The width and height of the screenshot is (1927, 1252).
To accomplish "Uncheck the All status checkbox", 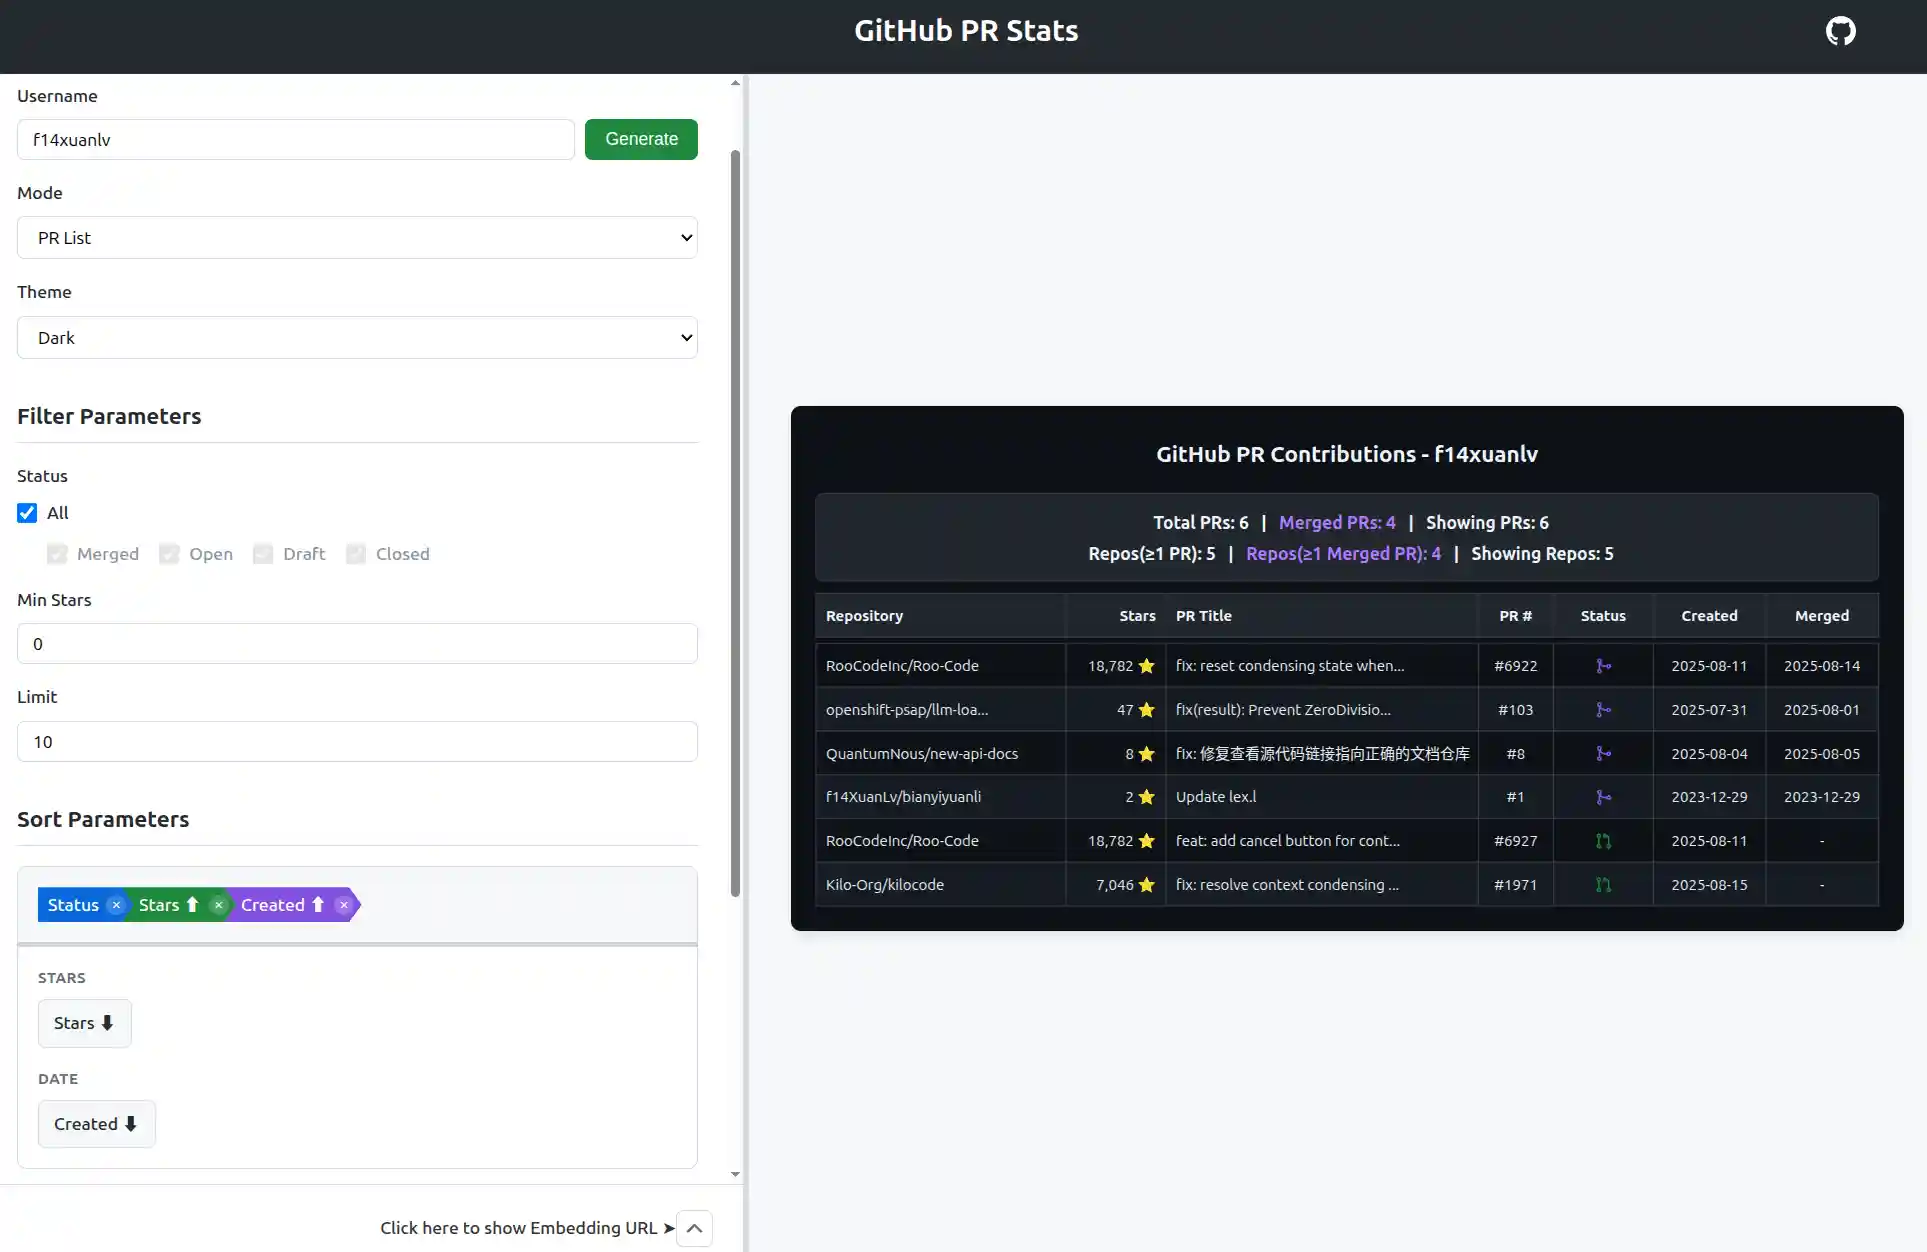I will click(x=27, y=512).
